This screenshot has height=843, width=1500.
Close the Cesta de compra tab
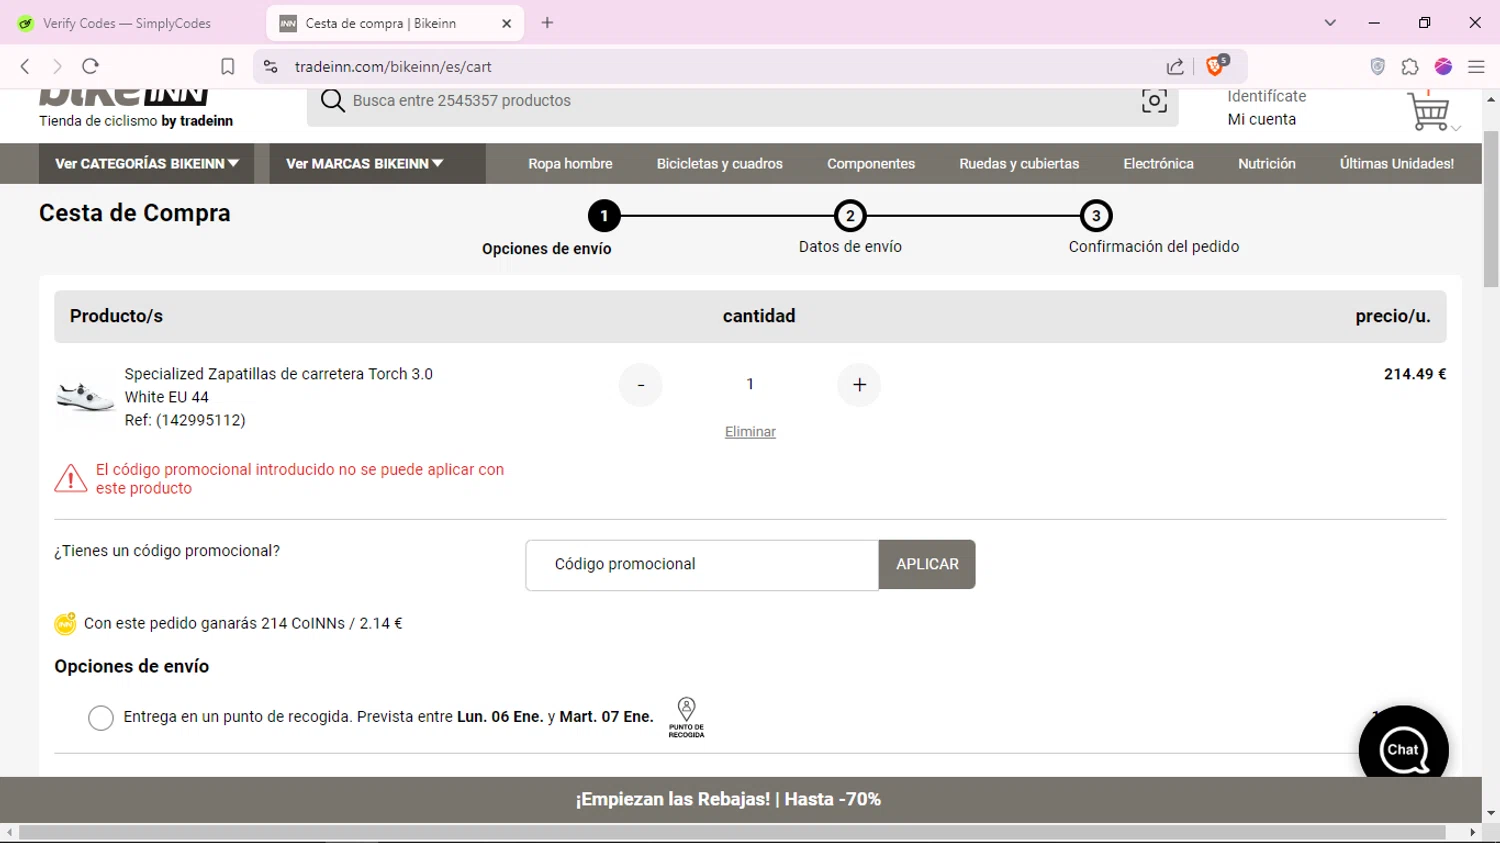pos(506,23)
